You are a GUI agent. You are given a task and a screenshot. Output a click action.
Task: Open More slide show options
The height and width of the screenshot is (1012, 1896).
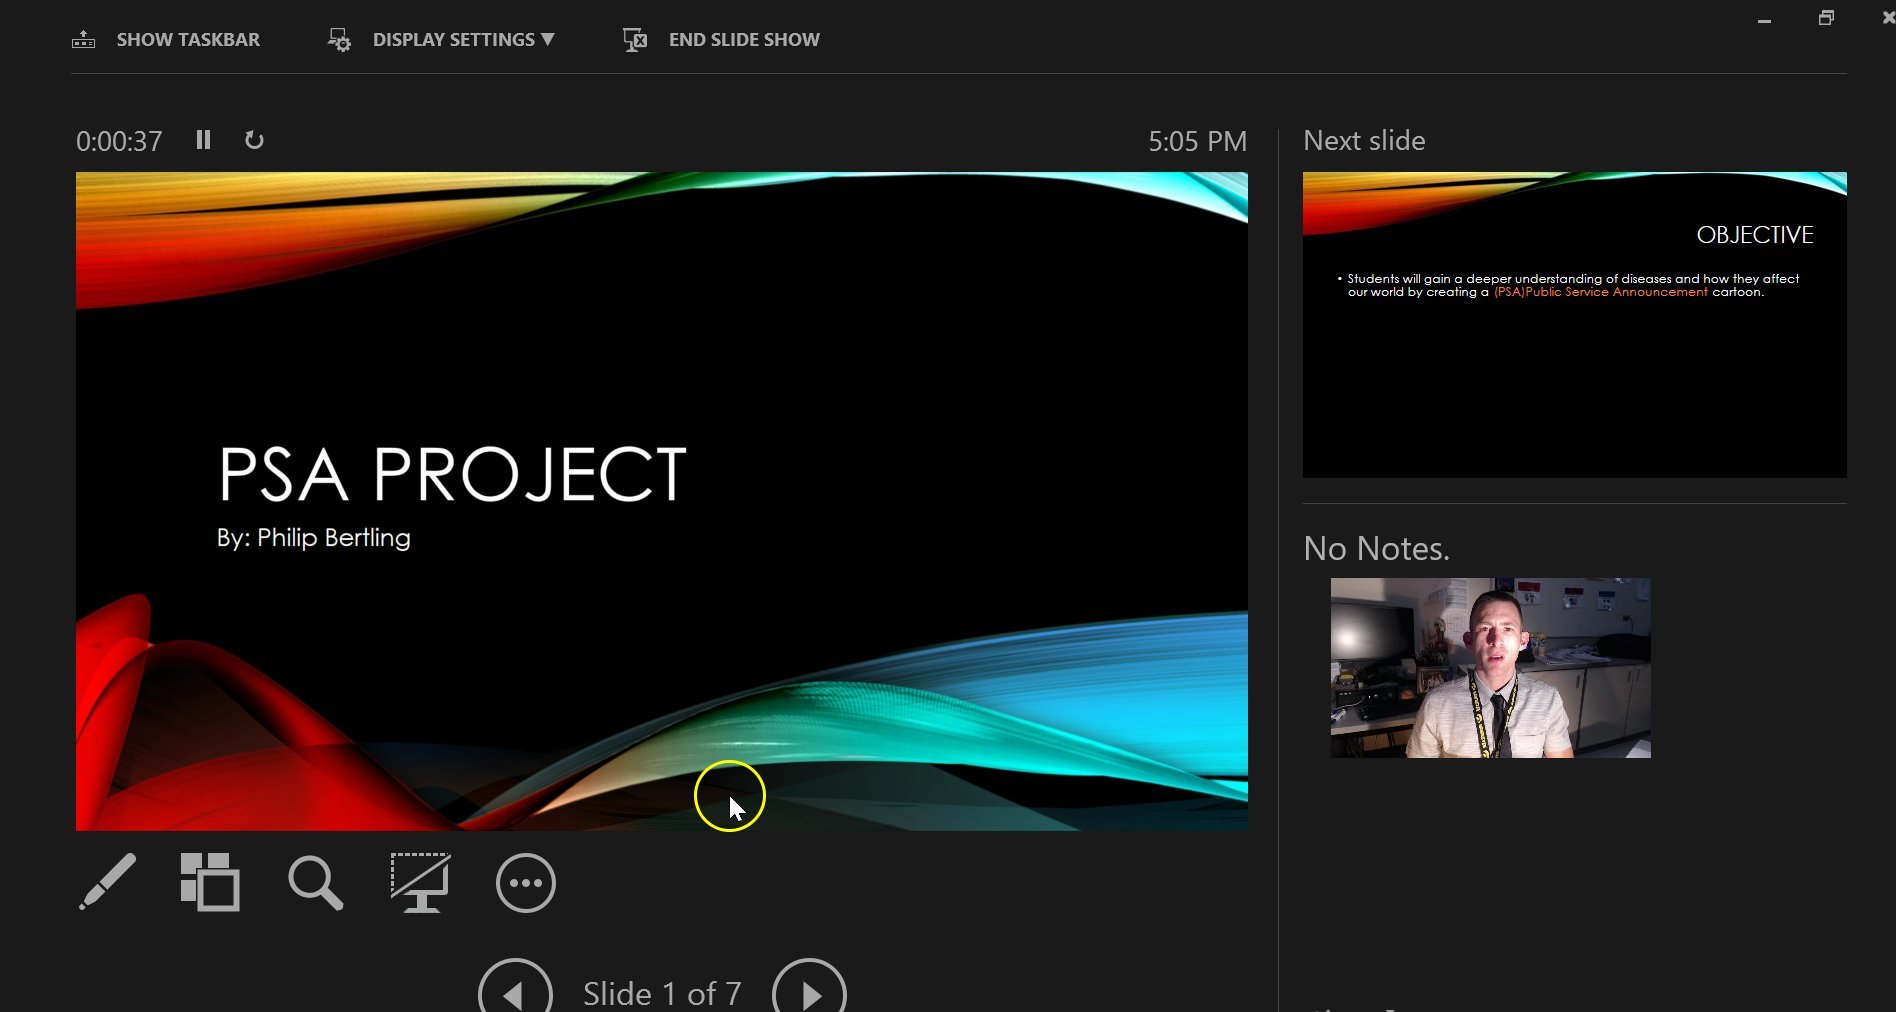525,883
